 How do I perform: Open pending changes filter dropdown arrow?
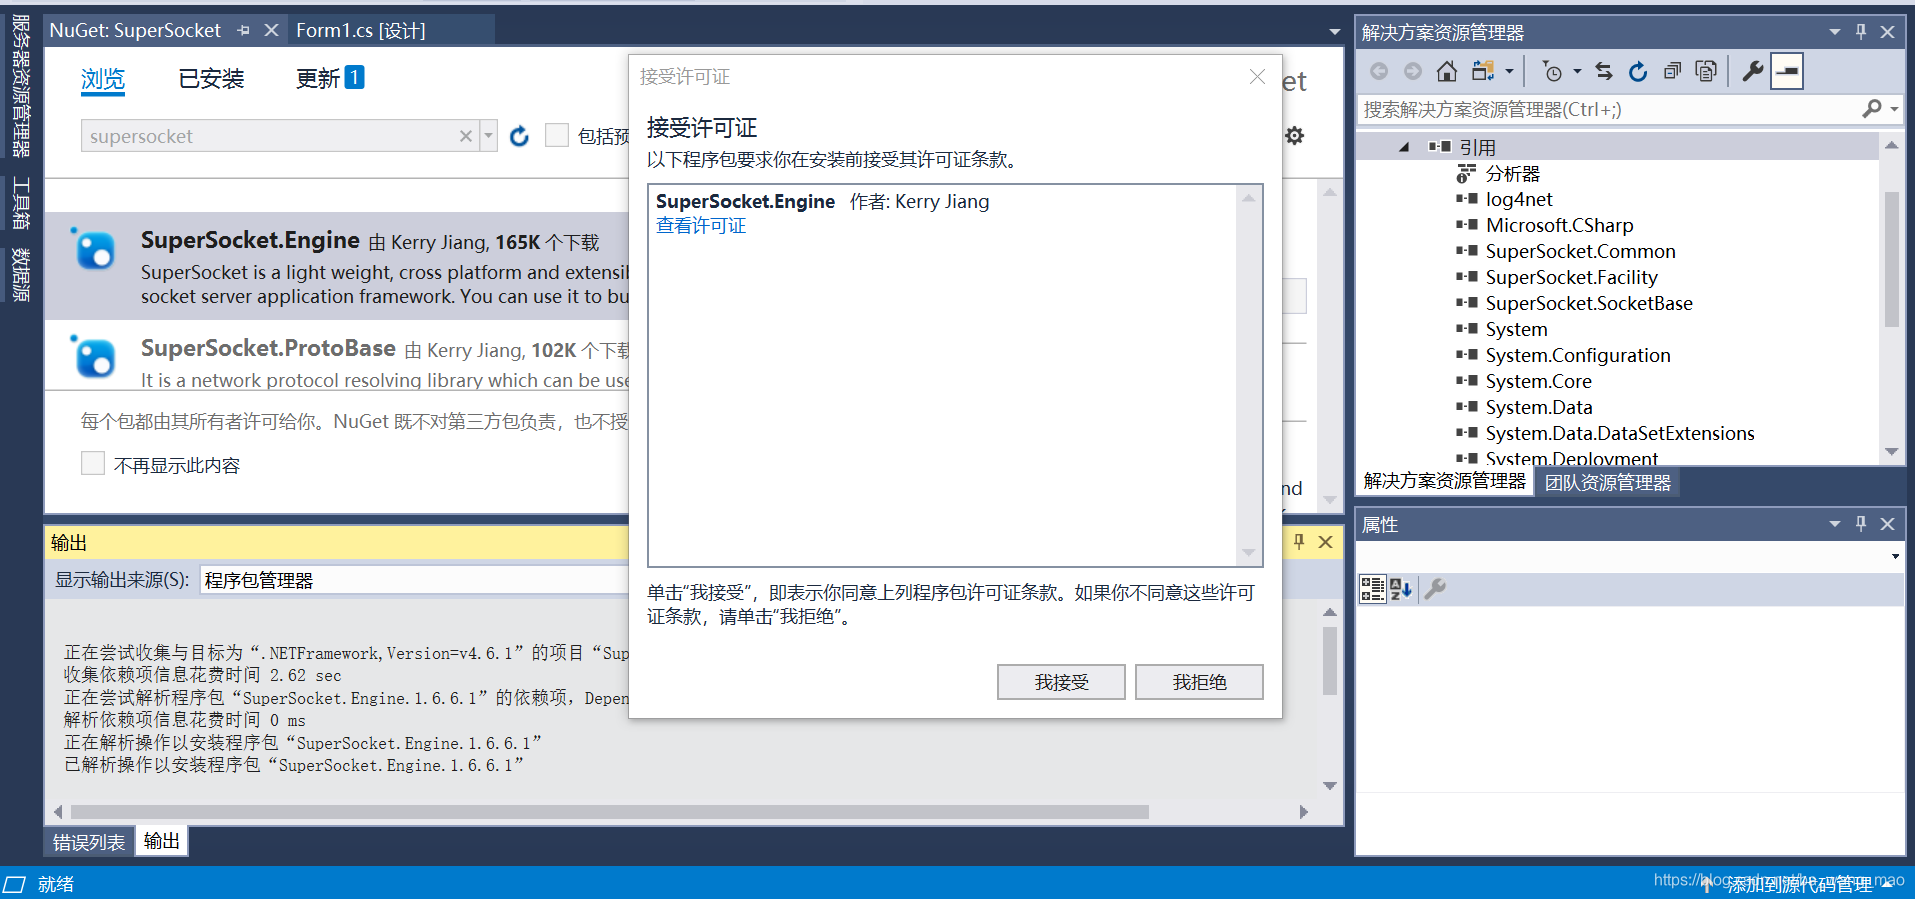pyautogui.click(x=1577, y=71)
